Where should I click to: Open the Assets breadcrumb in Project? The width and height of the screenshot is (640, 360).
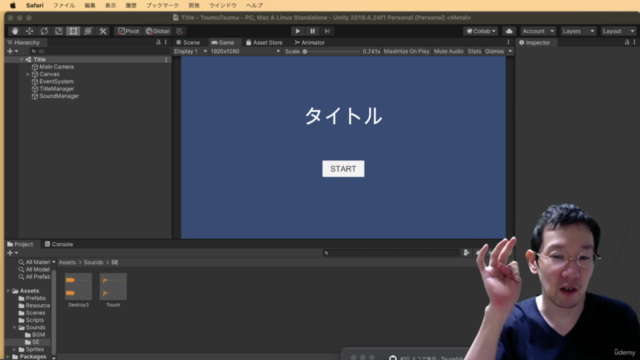click(x=67, y=262)
